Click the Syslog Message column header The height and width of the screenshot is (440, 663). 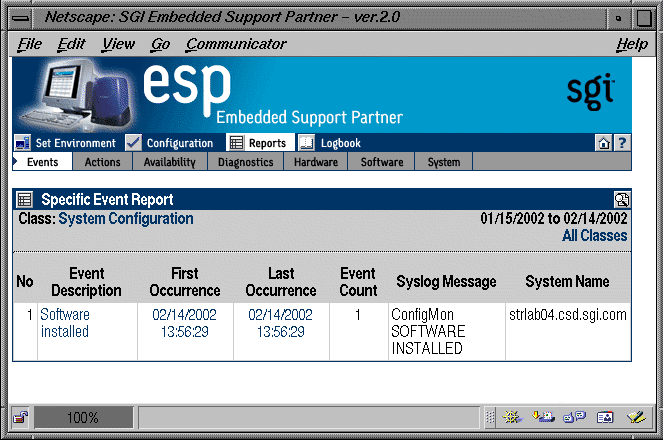[x=446, y=281]
